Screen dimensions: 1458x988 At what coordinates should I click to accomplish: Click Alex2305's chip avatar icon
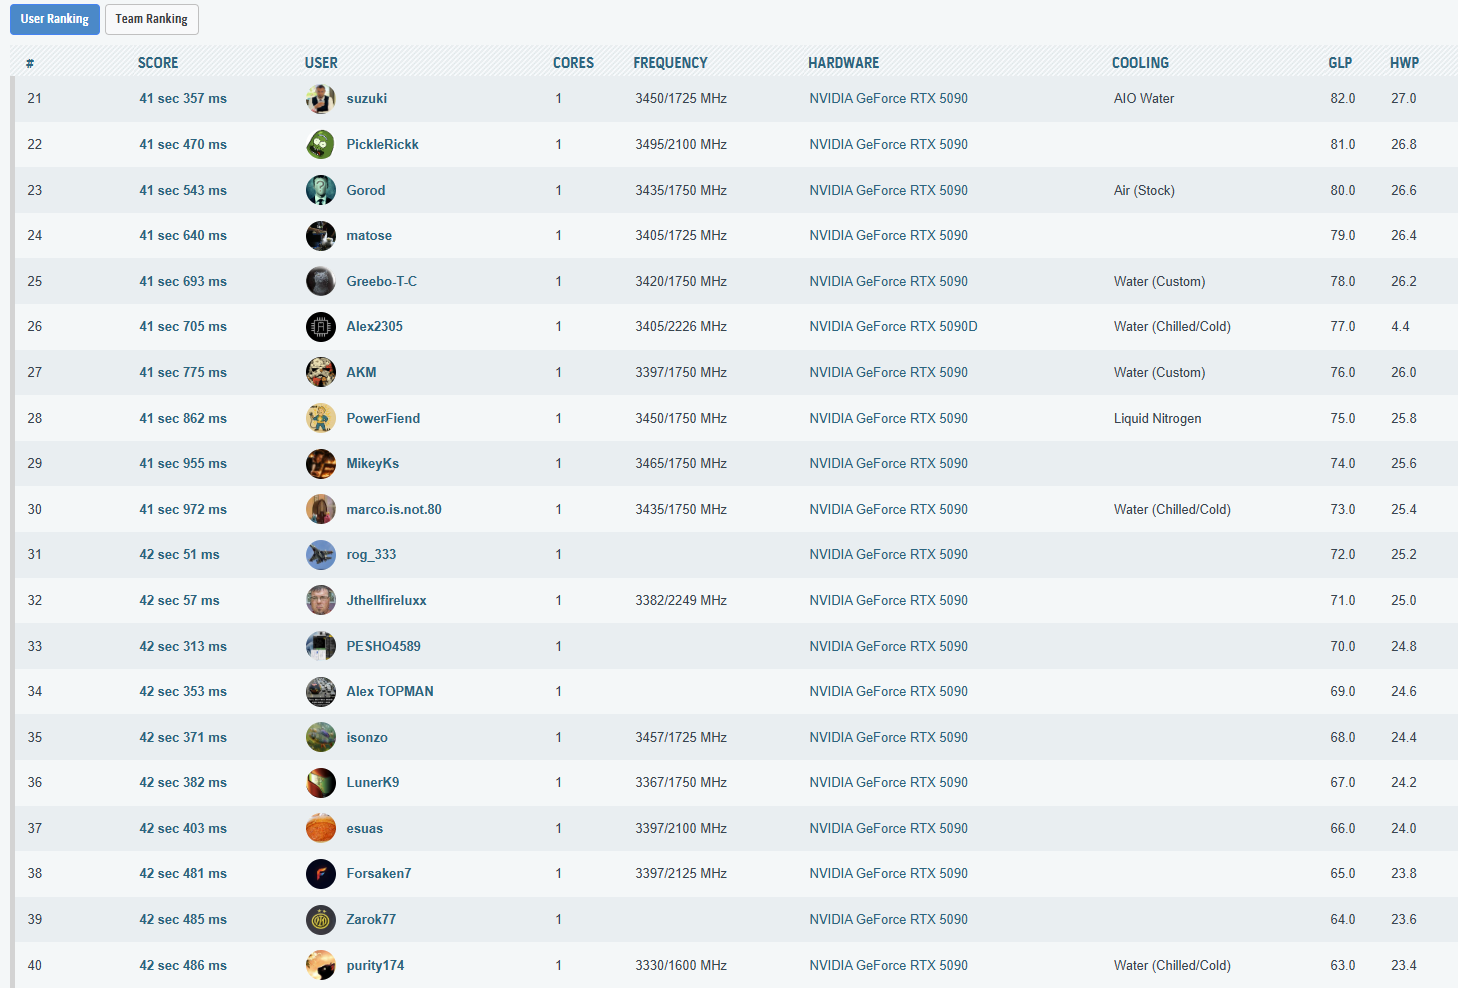pos(320,327)
